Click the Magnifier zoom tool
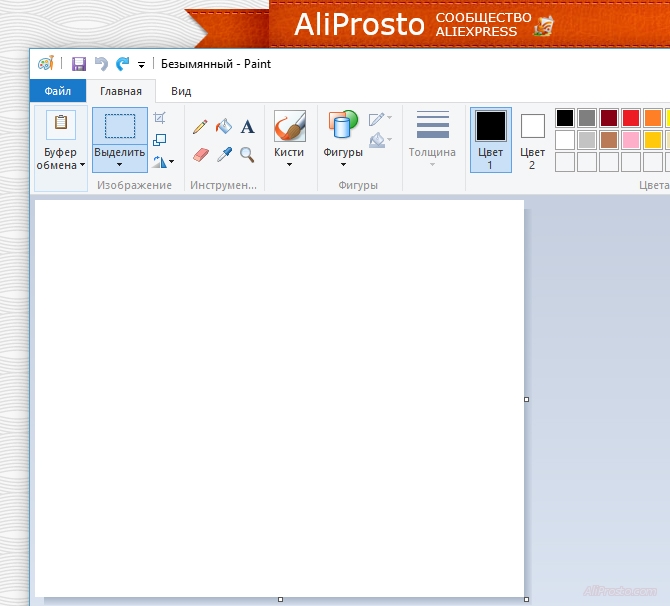 coord(247,155)
